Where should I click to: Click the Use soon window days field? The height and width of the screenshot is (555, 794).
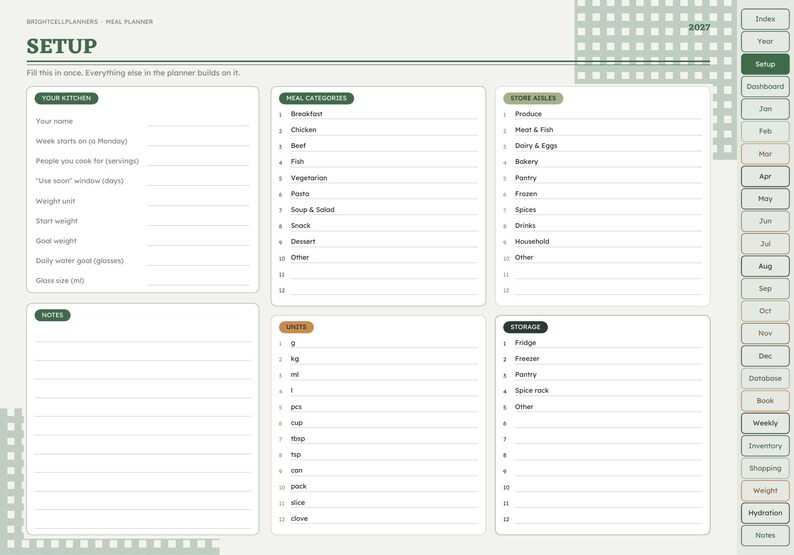click(198, 181)
